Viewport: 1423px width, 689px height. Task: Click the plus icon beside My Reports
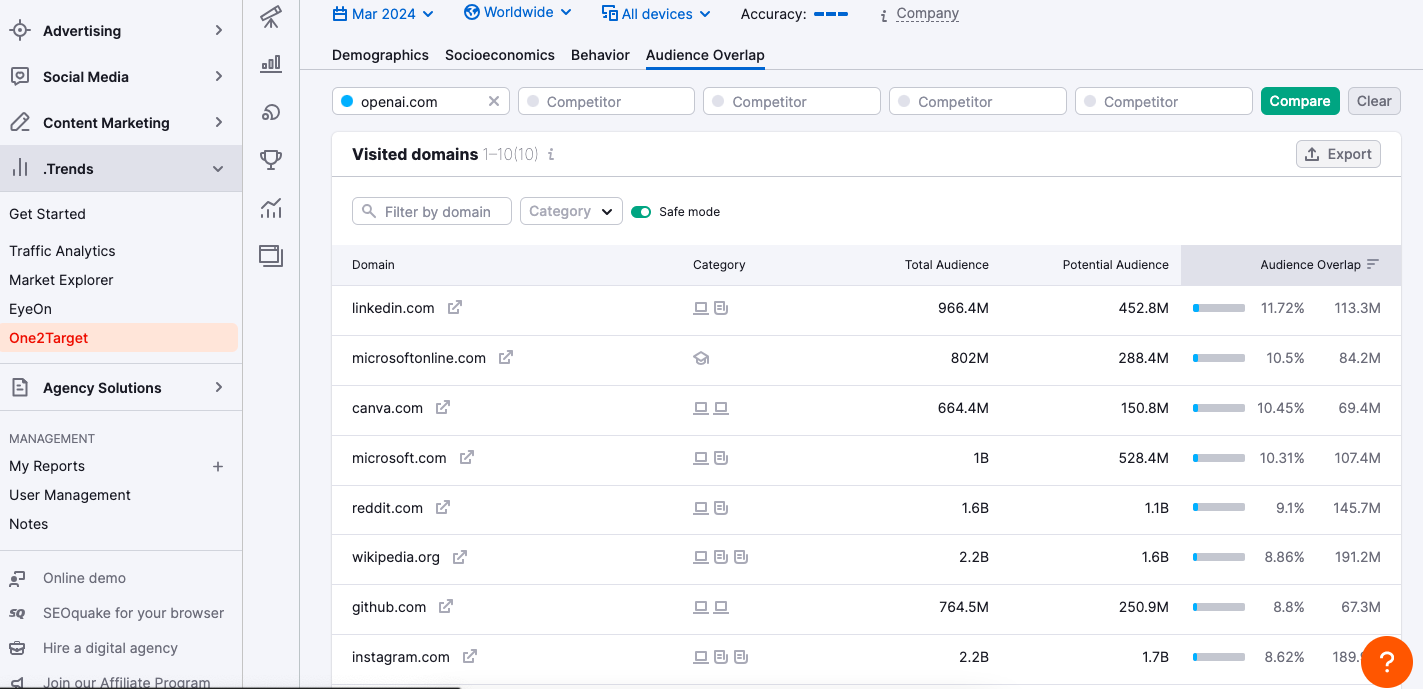pyautogui.click(x=218, y=466)
